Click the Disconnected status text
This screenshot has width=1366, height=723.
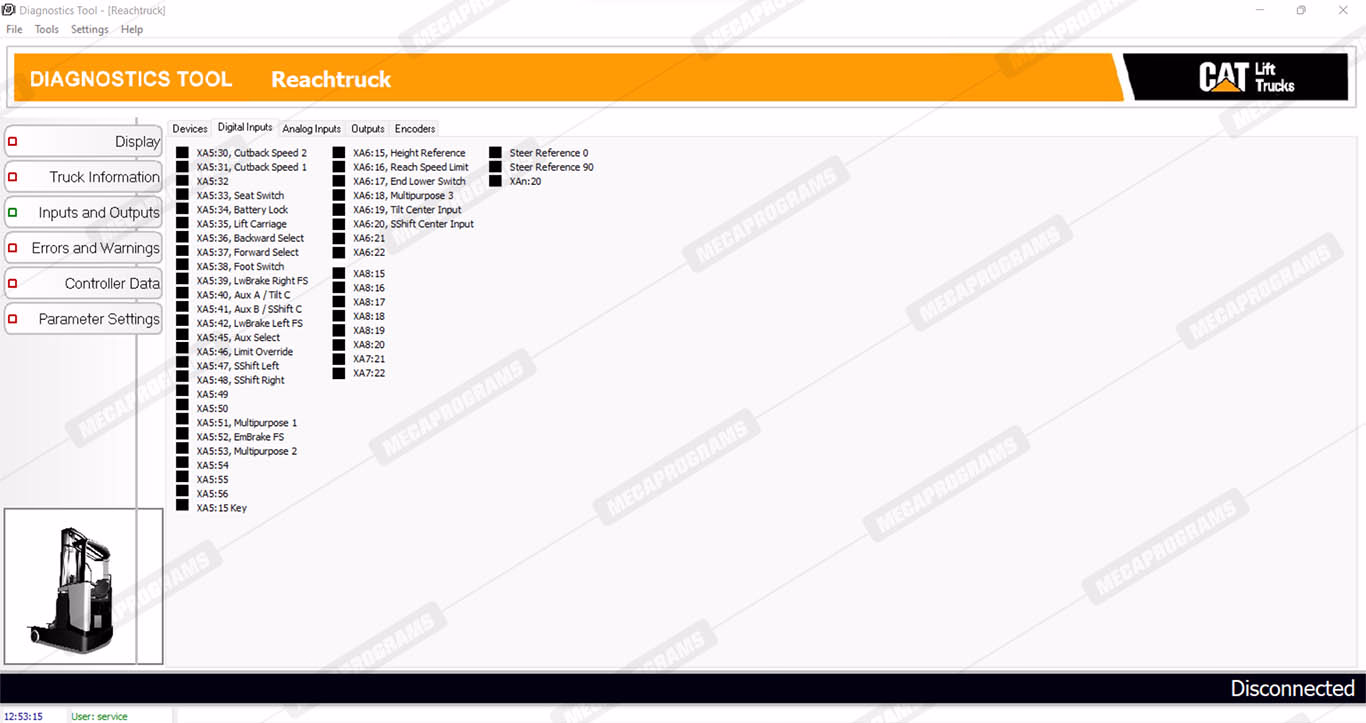(1292, 688)
